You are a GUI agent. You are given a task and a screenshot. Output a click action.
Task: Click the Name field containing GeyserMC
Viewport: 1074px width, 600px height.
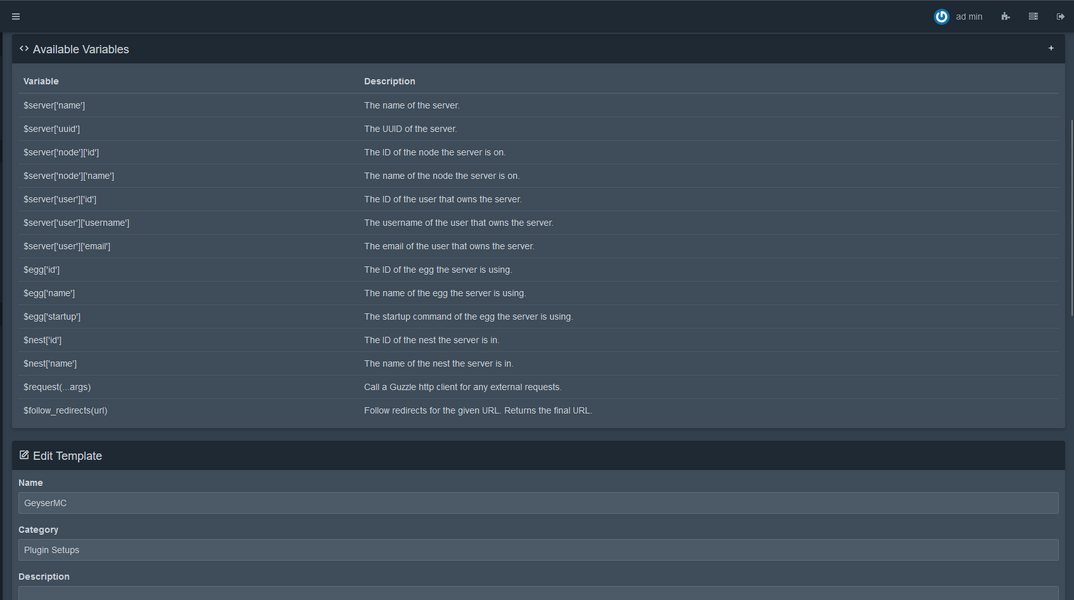pyautogui.click(x=538, y=503)
